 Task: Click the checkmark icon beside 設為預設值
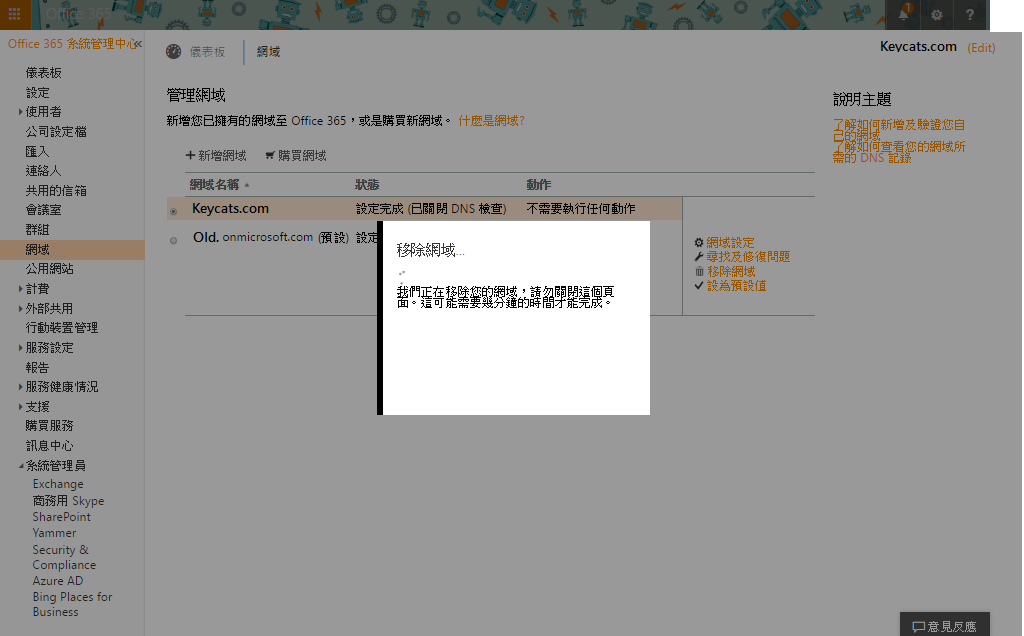(699, 286)
